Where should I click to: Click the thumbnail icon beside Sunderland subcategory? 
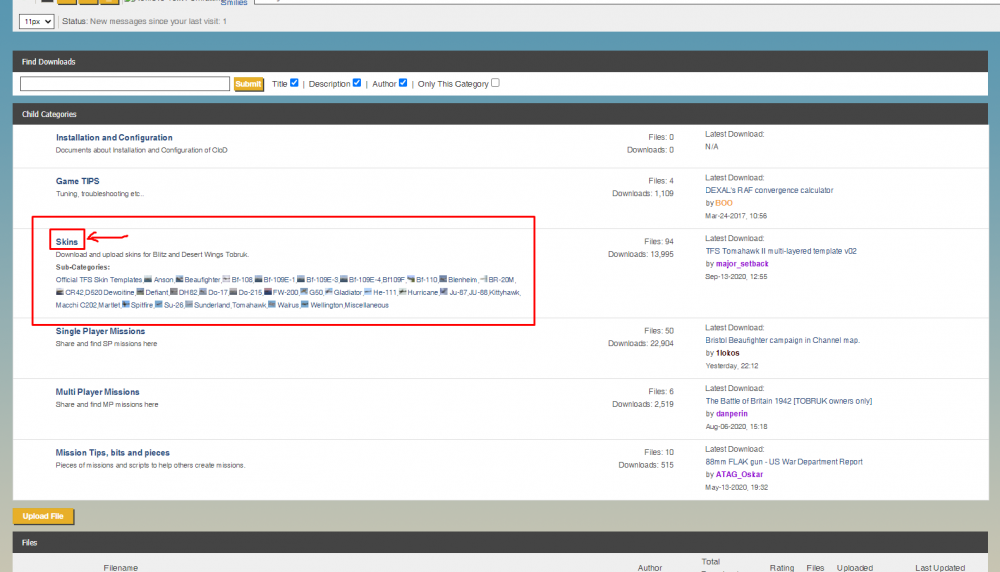point(189,304)
